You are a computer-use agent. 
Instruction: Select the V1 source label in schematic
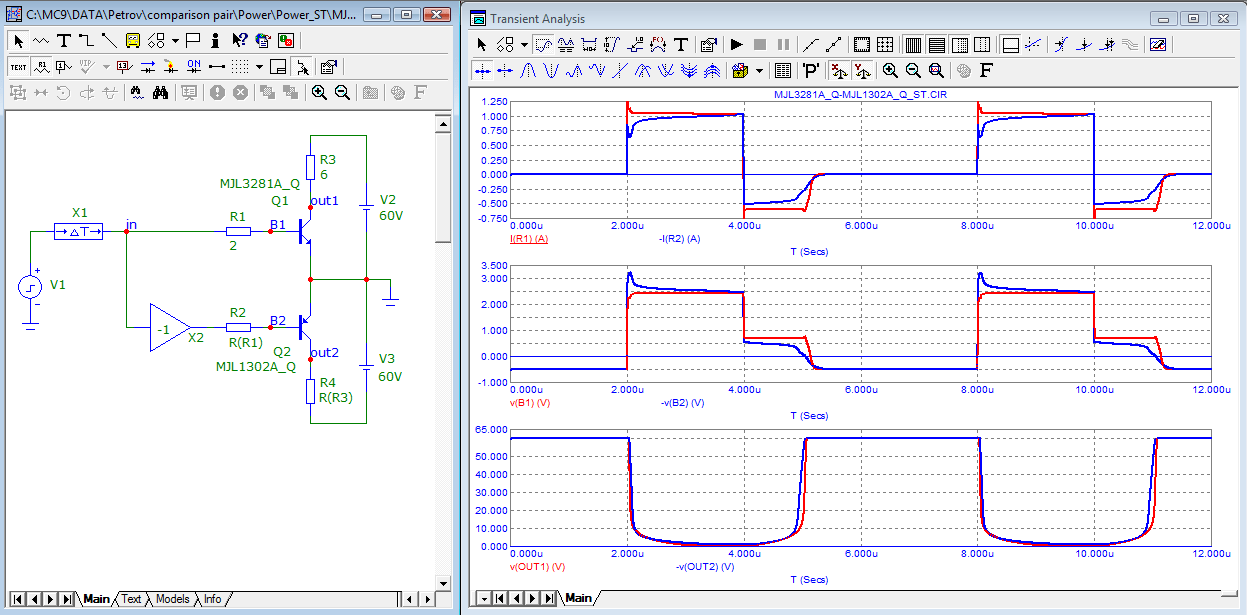click(58, 285)
